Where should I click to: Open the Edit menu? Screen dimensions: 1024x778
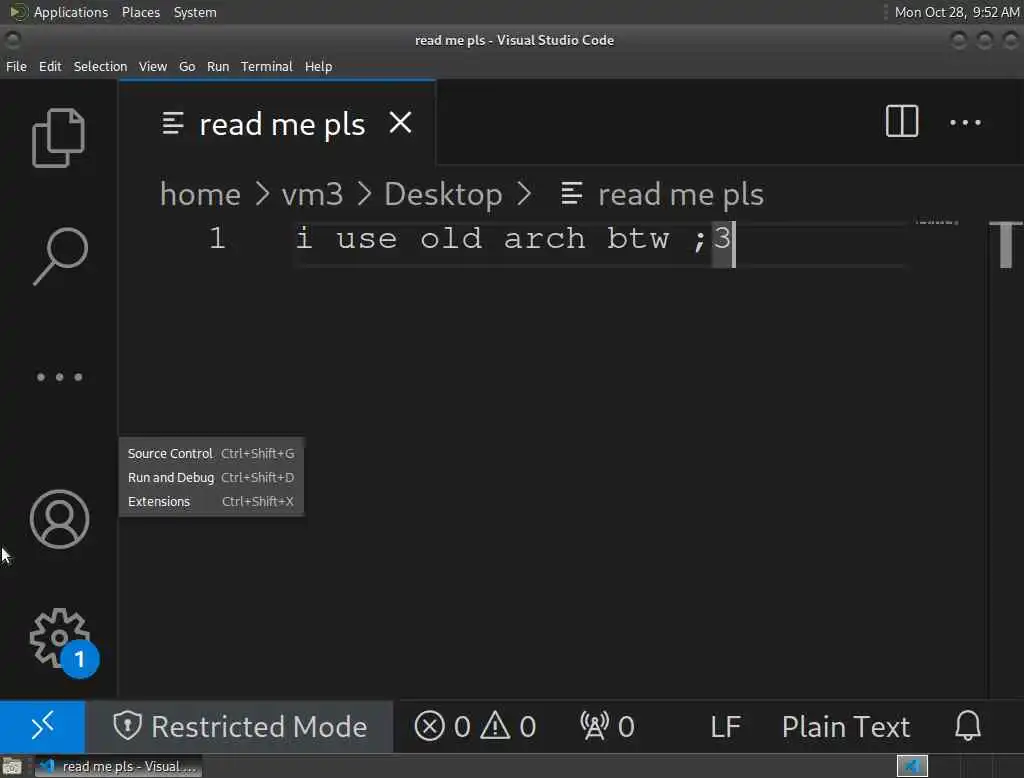pos(50,67)
